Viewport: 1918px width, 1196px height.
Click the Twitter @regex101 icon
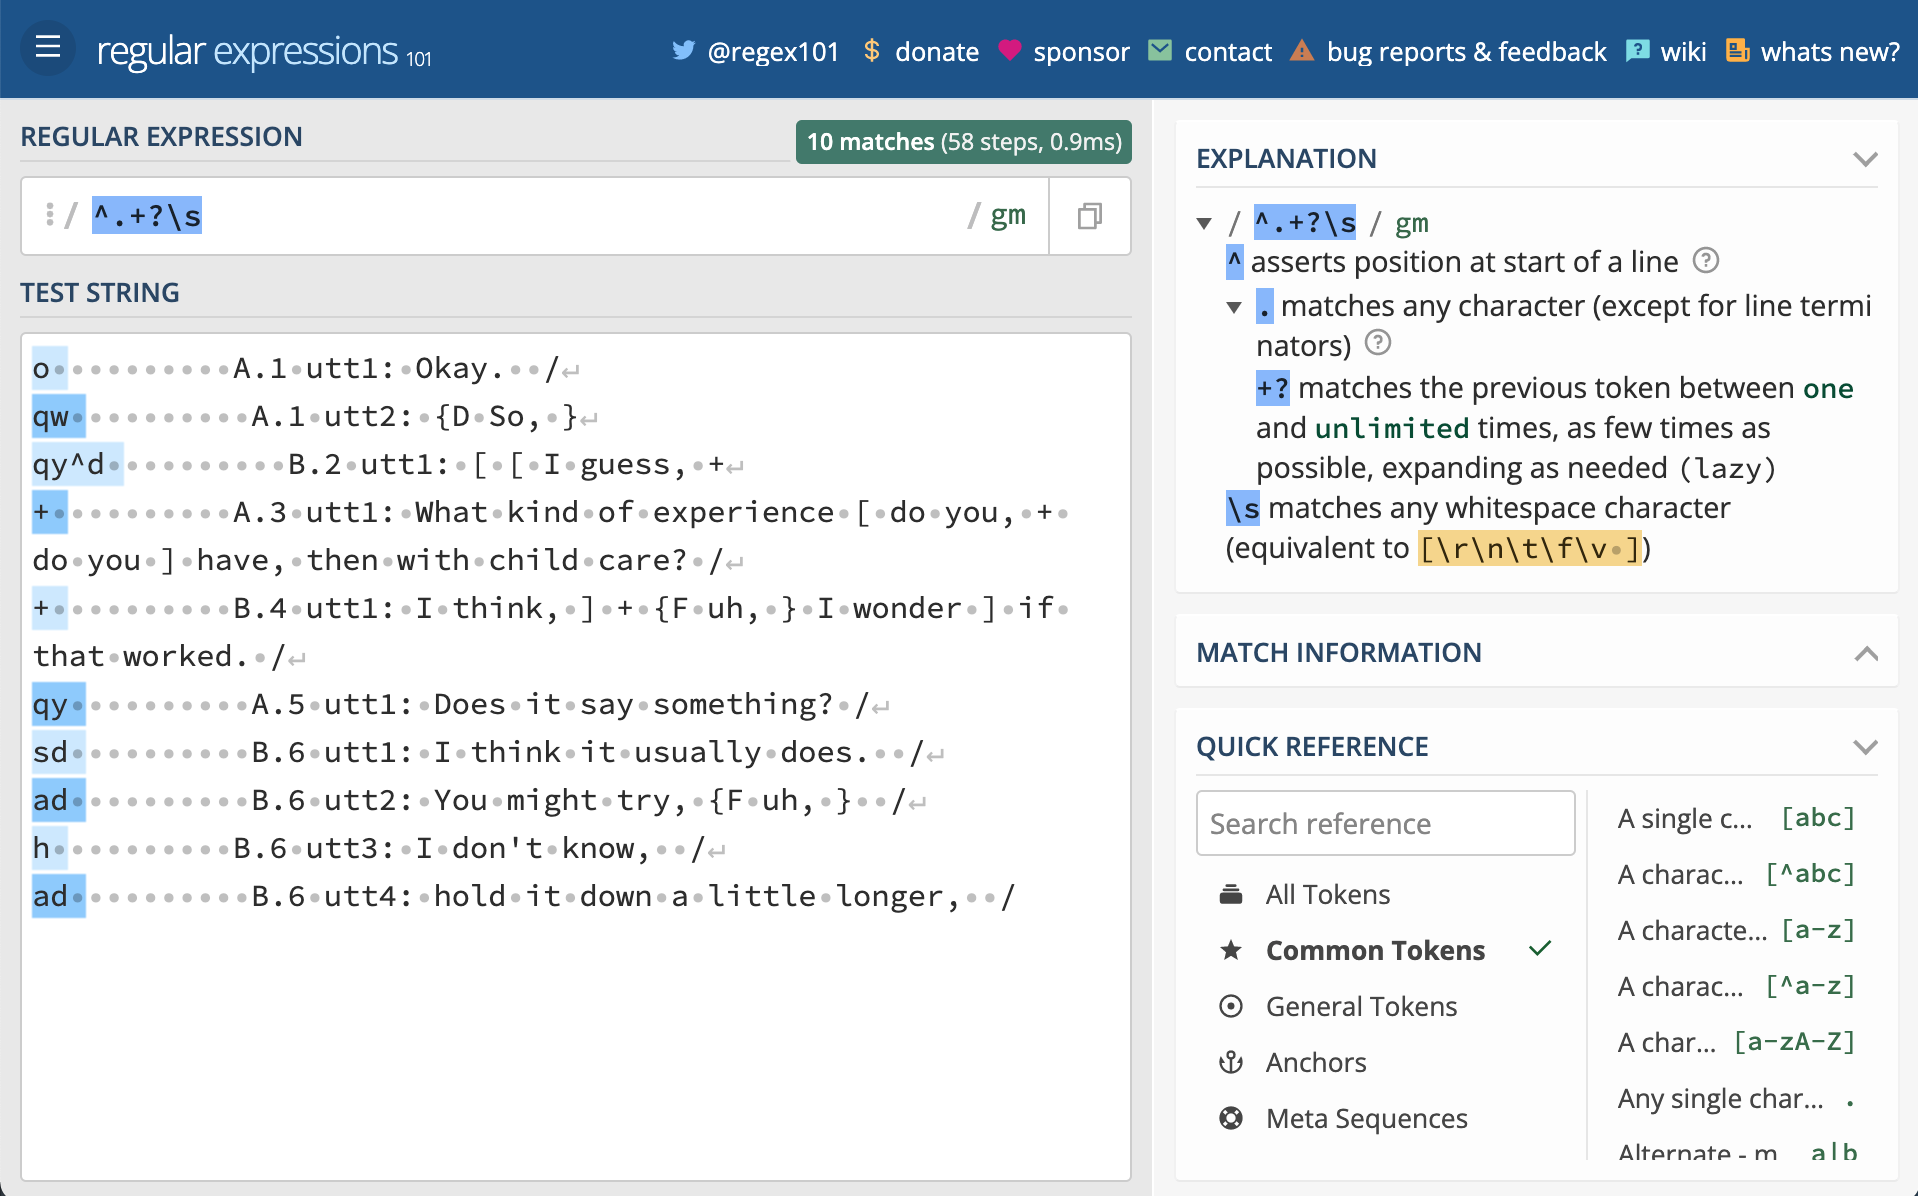point(683,50)
